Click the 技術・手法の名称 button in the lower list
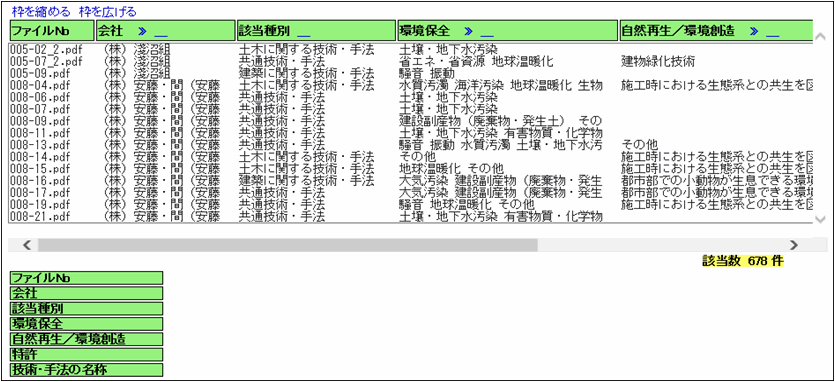Image resolution: width=835 pixels, height=382 pixels. pos(86,370)
